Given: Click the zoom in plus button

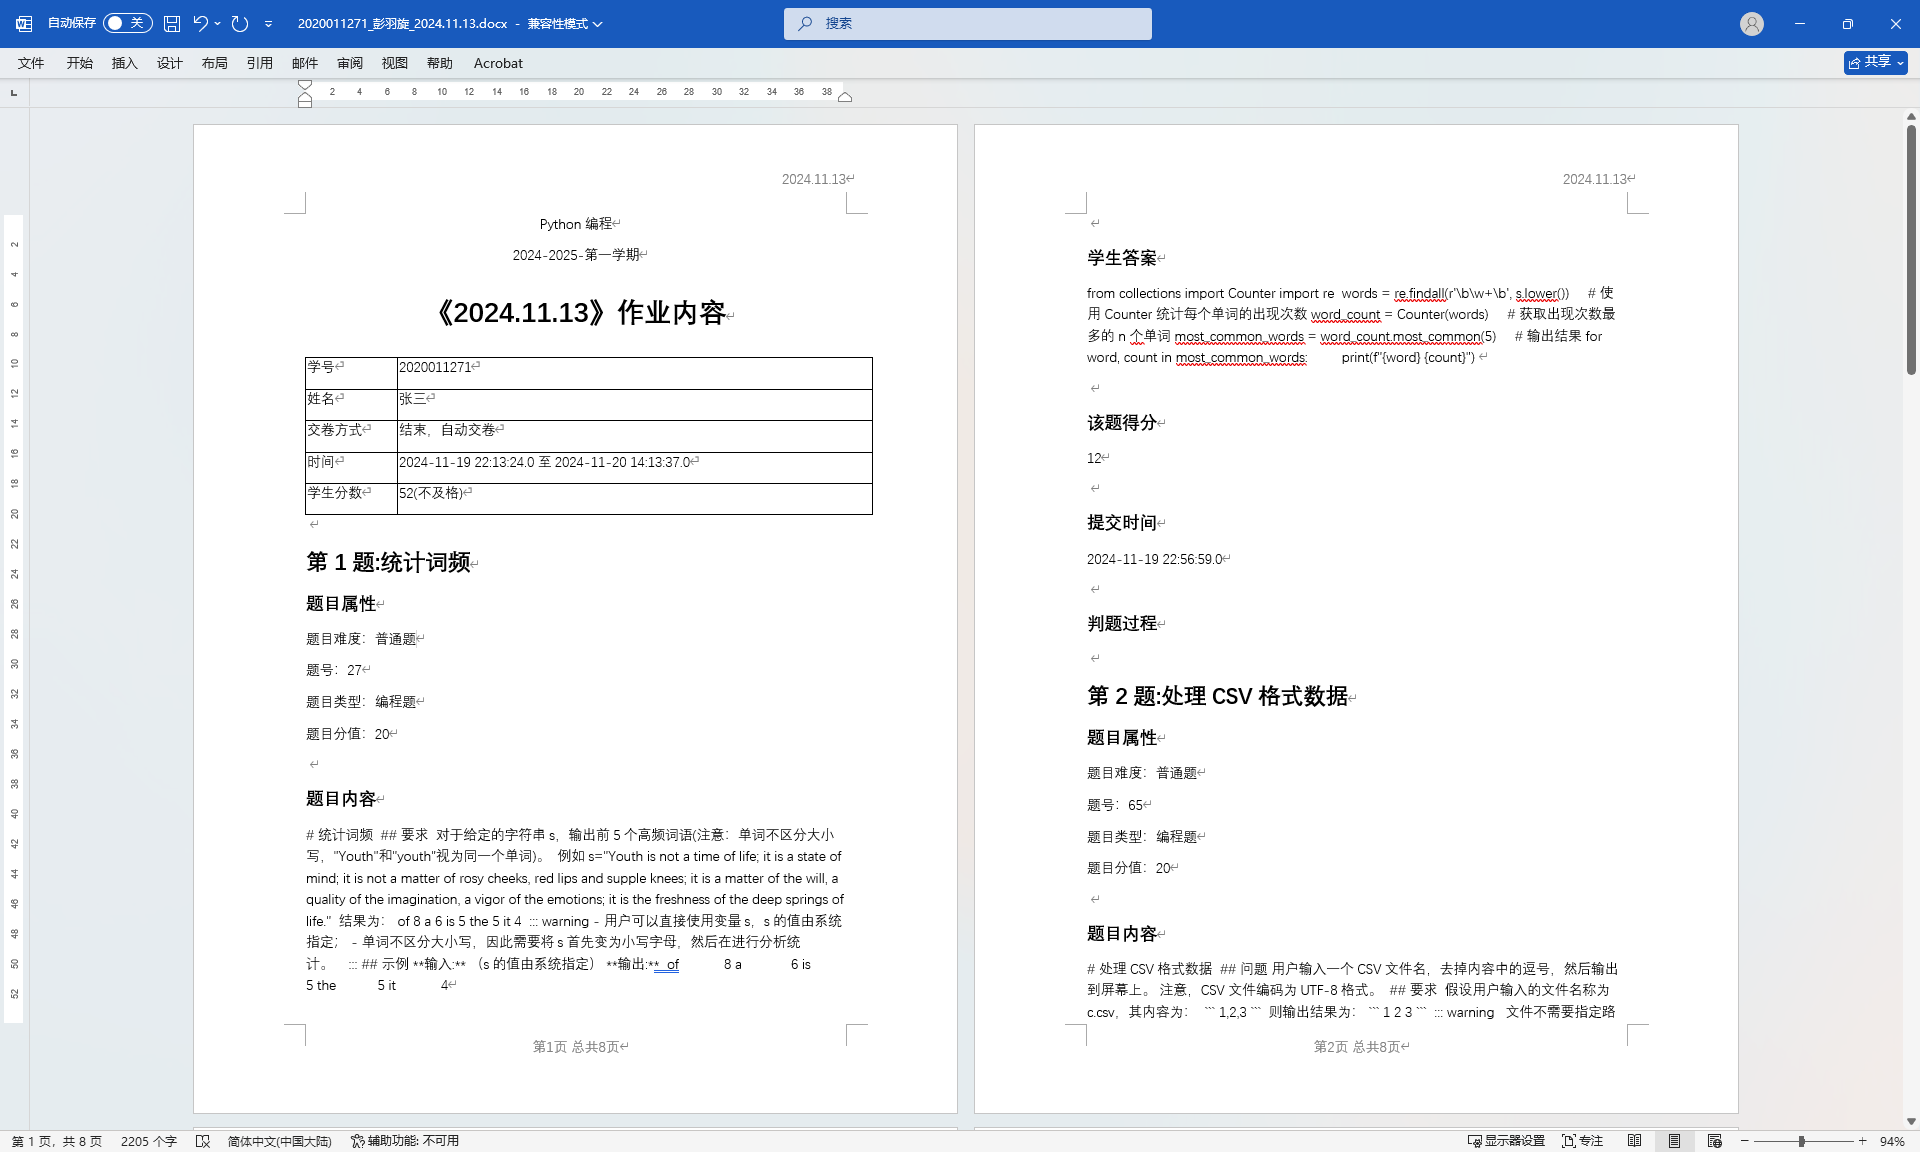Looking at the screenshot, I should [x=1862, y=1141].
